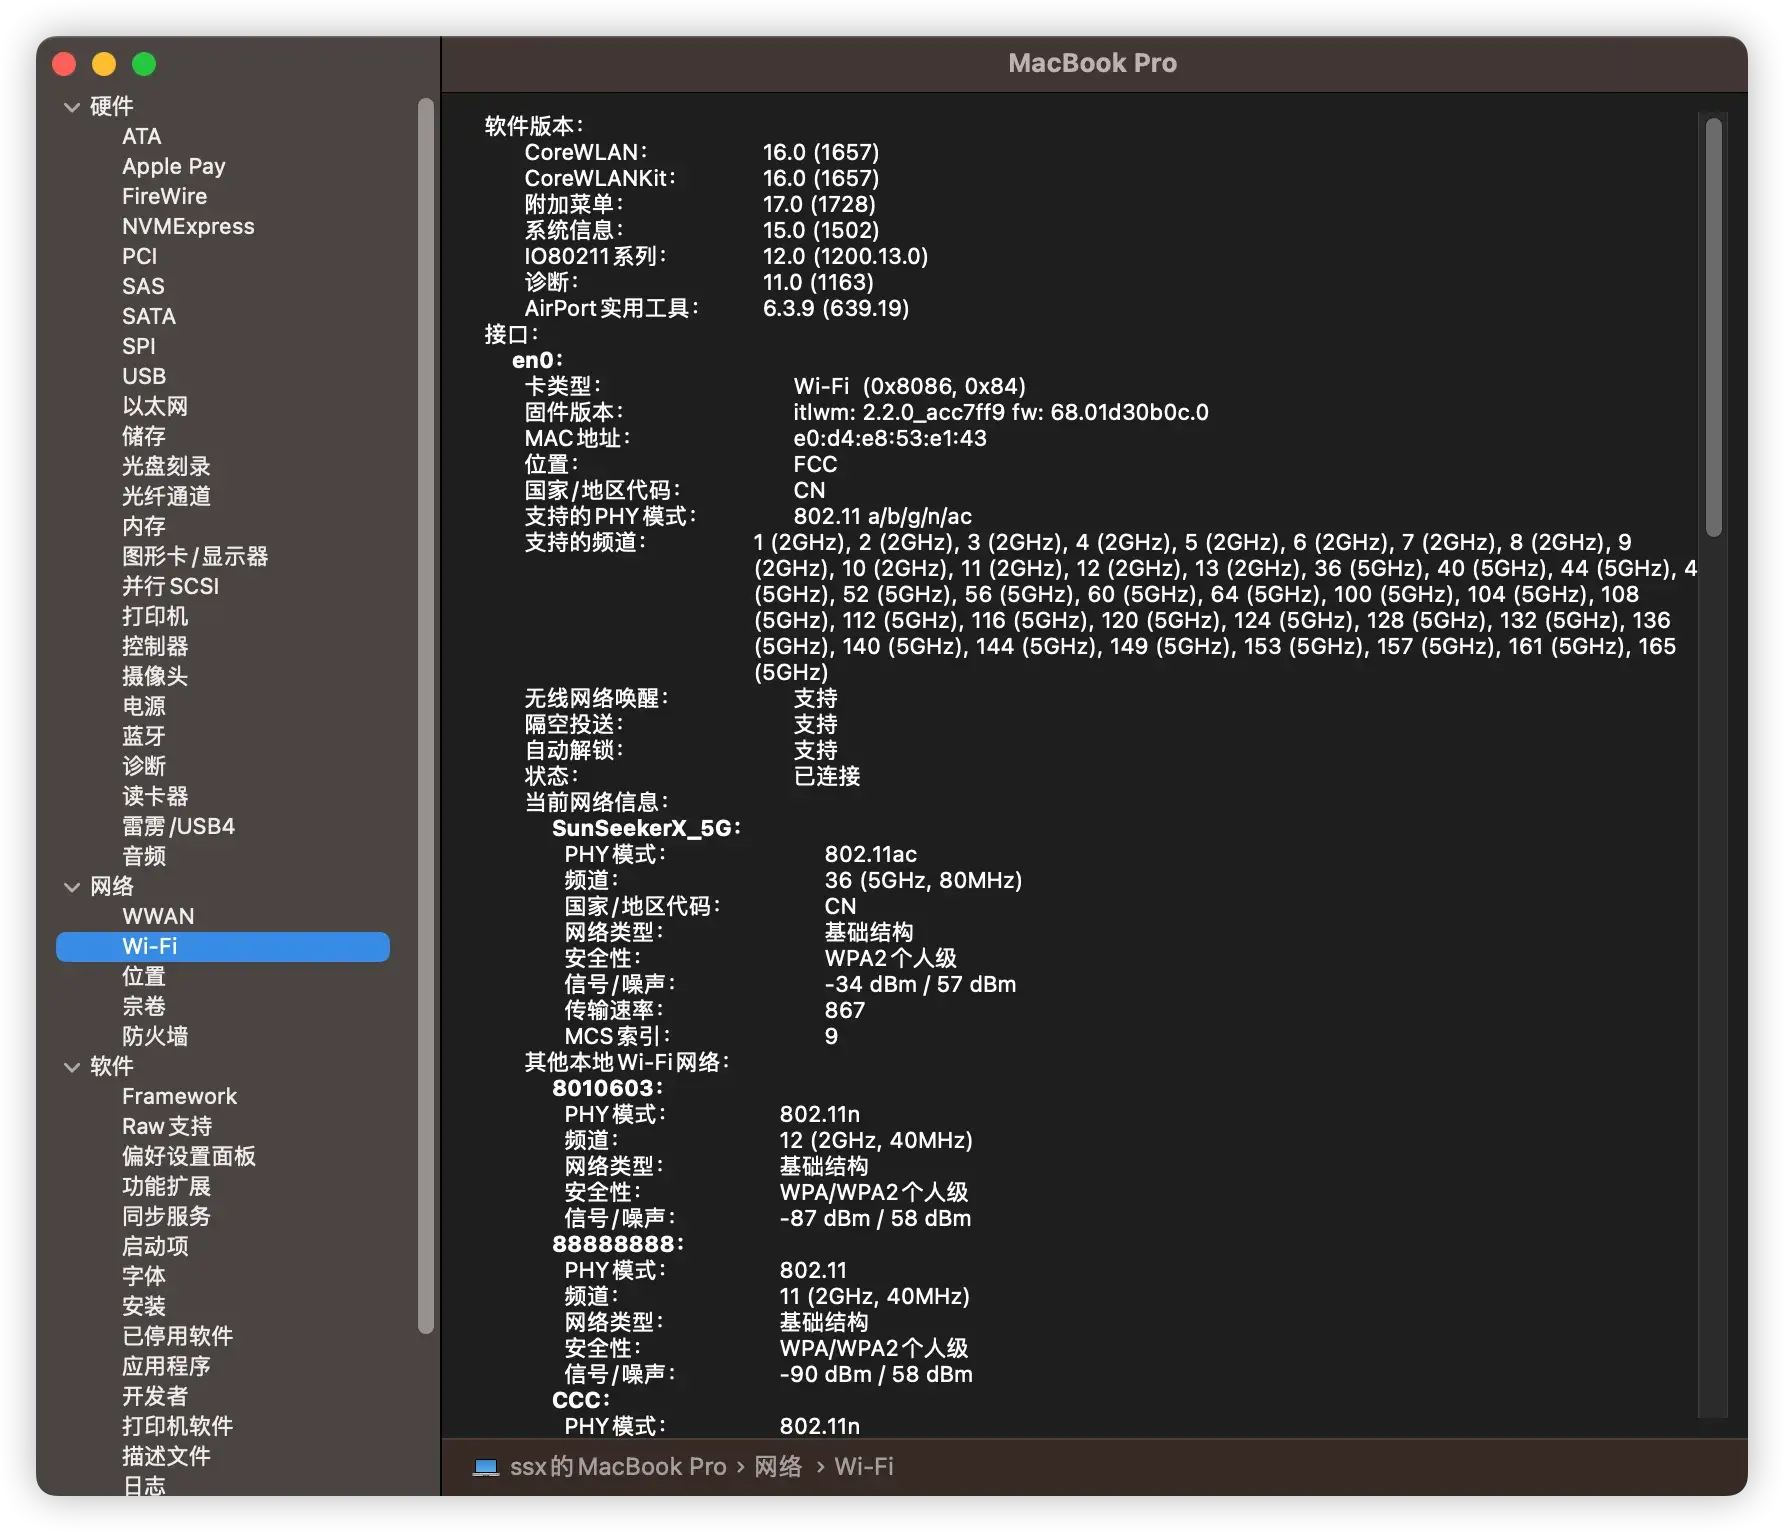1784x1532 pixels.
Task: Select 诊断 in the sidebar
Action: (144, 767)
